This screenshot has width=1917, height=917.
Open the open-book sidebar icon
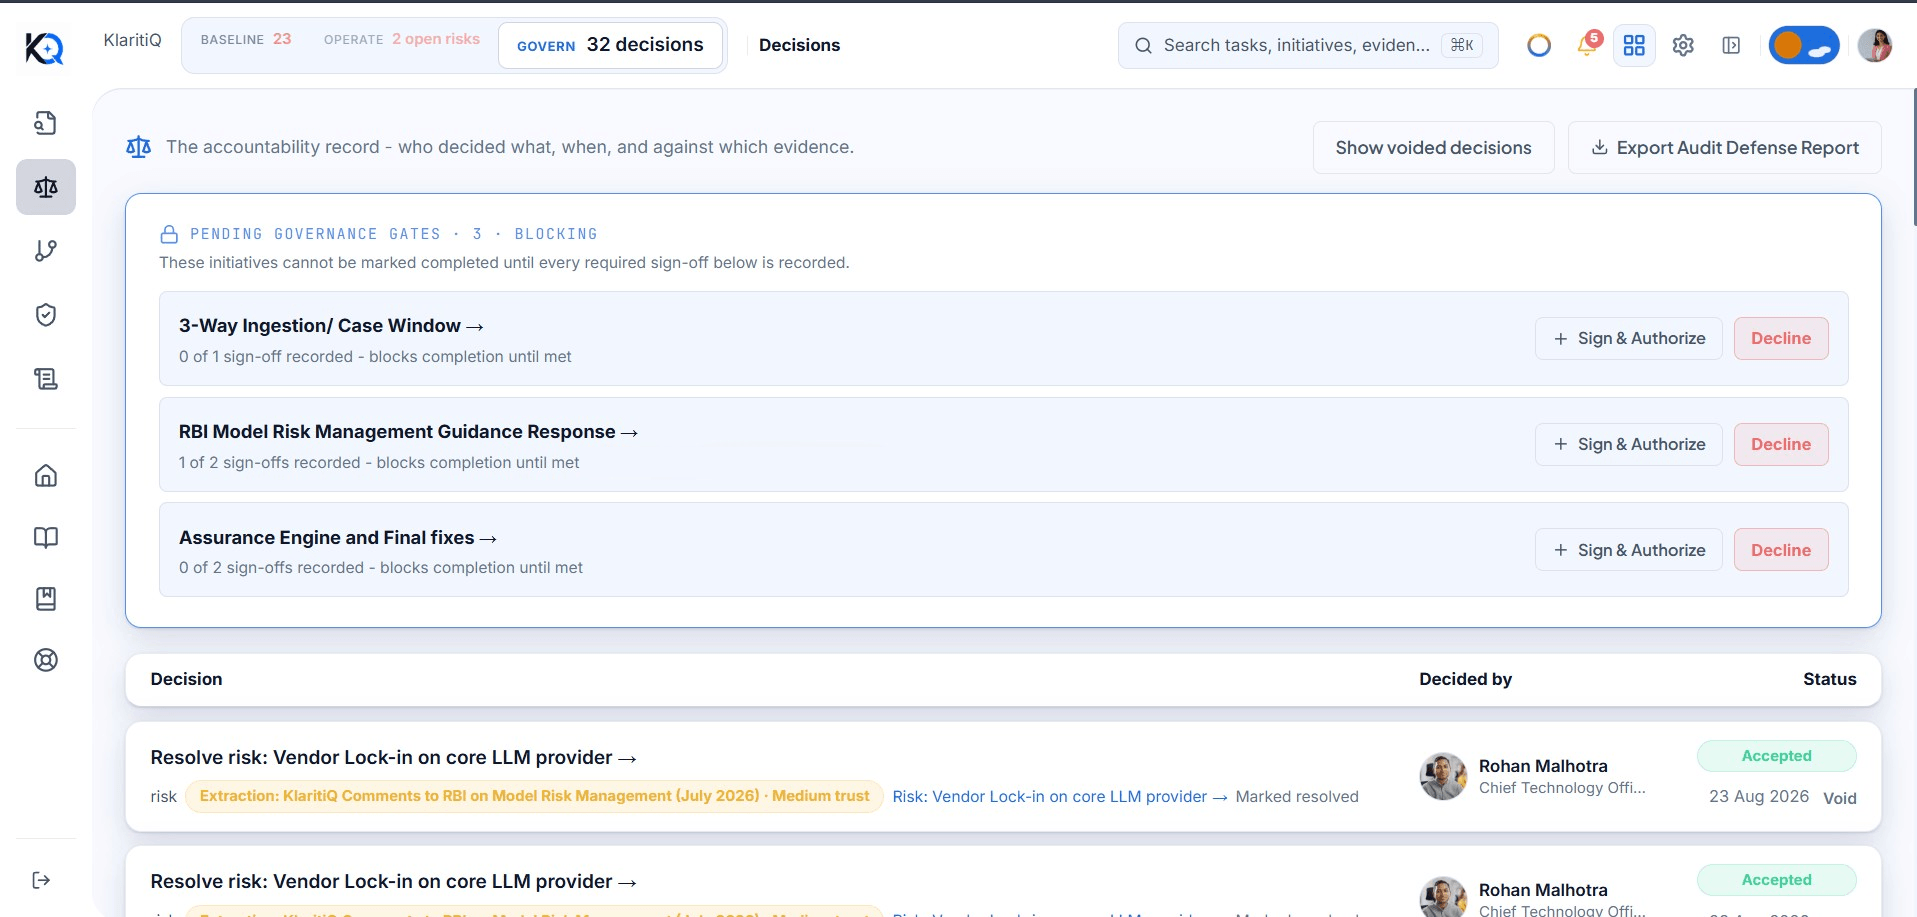tap(46, 537)
